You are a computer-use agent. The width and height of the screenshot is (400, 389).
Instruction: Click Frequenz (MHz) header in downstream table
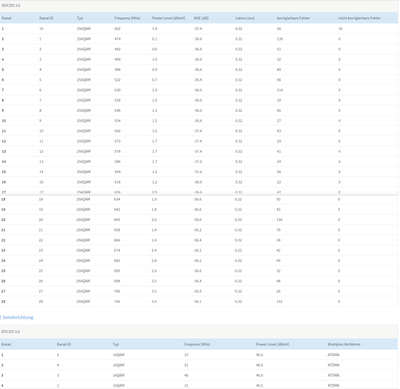click(x=127, y=18)
